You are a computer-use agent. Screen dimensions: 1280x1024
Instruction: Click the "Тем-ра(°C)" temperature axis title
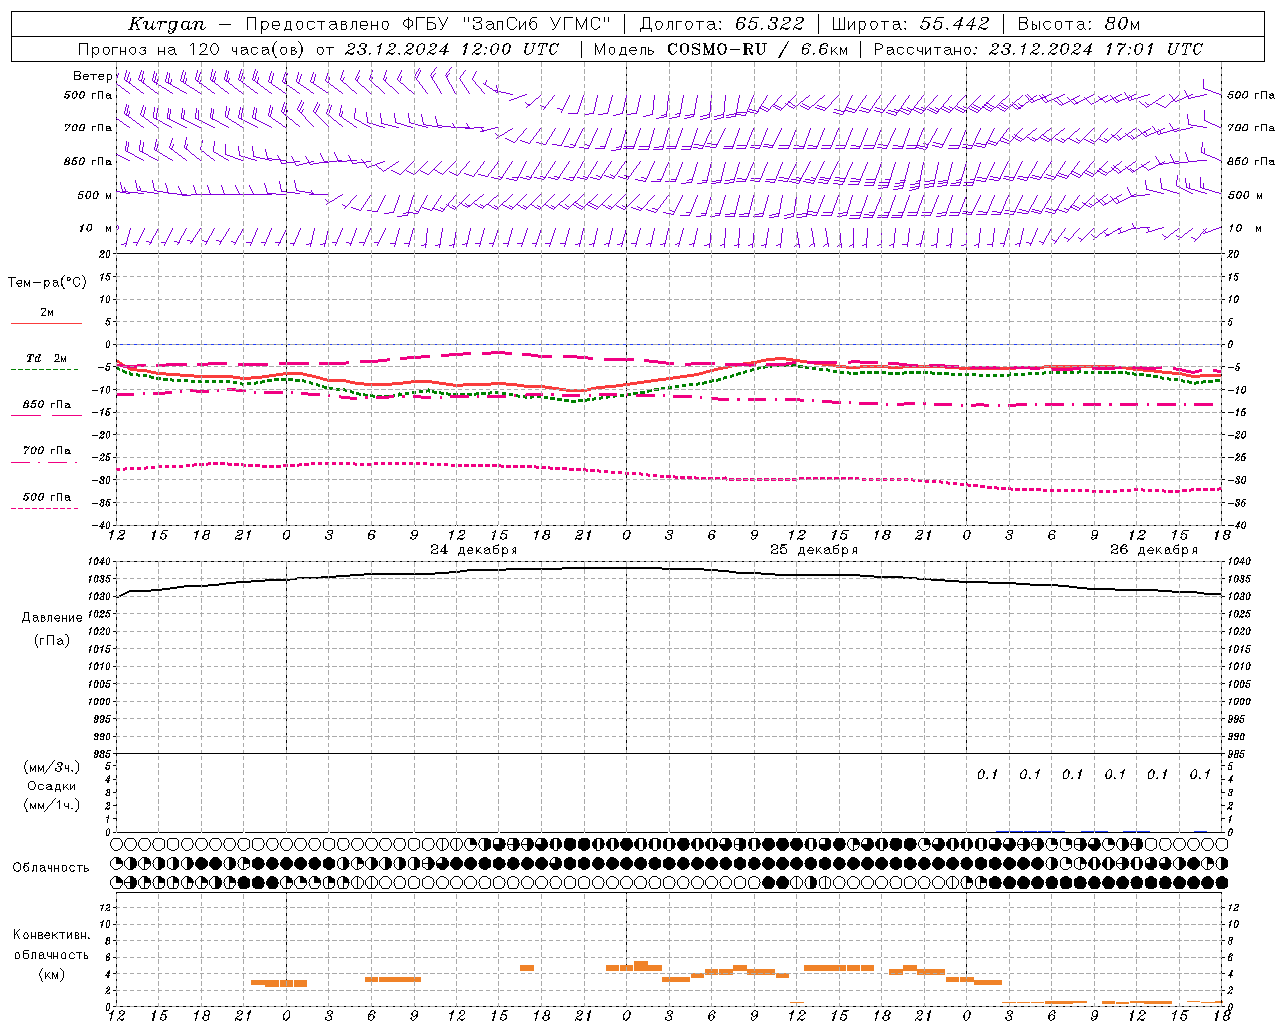point(47,283)
